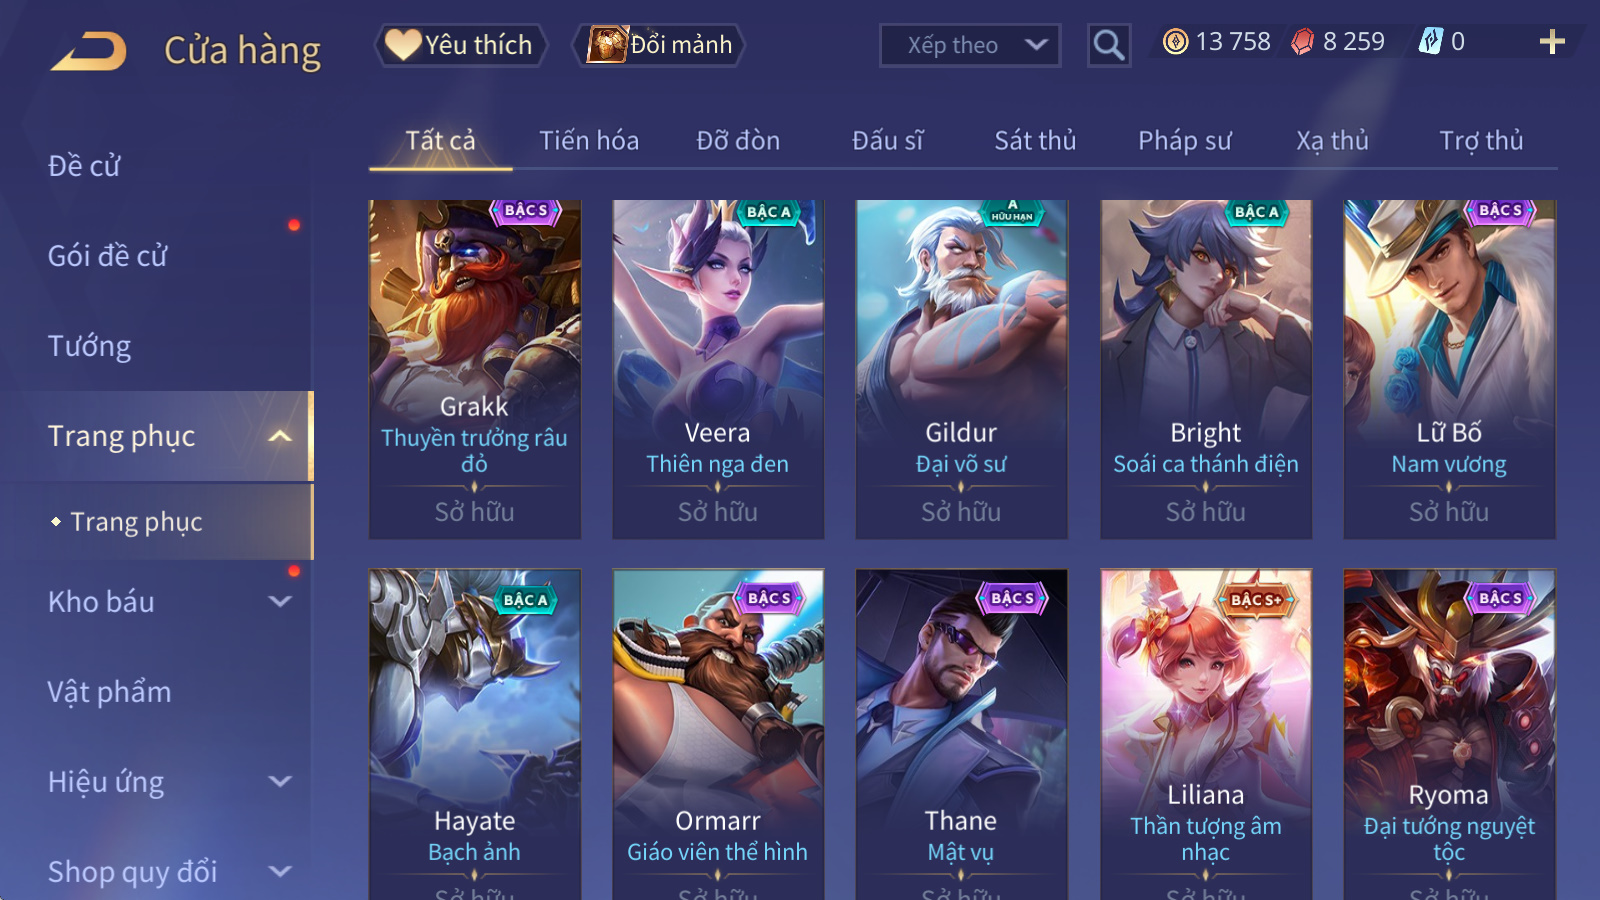Click the red ruby currency icon
Screen dimensions: 1600x900
pos(1302,42)
